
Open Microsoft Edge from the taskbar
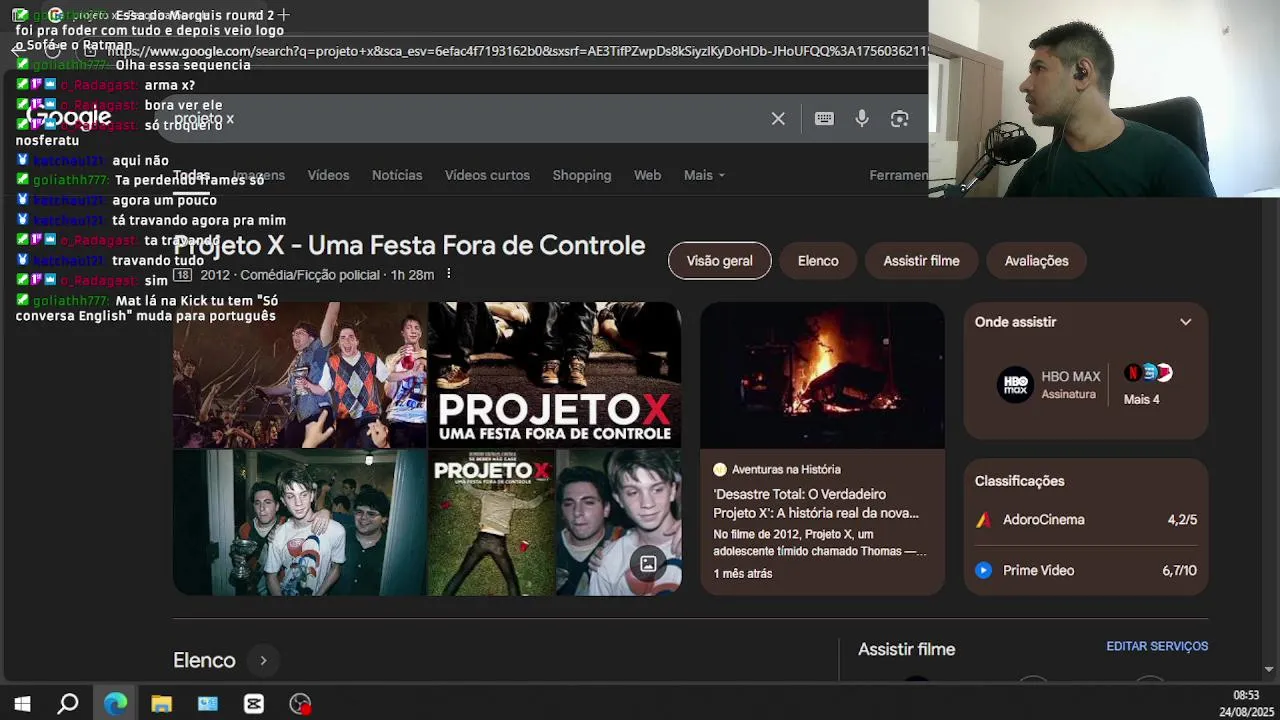tap(115, 704)
